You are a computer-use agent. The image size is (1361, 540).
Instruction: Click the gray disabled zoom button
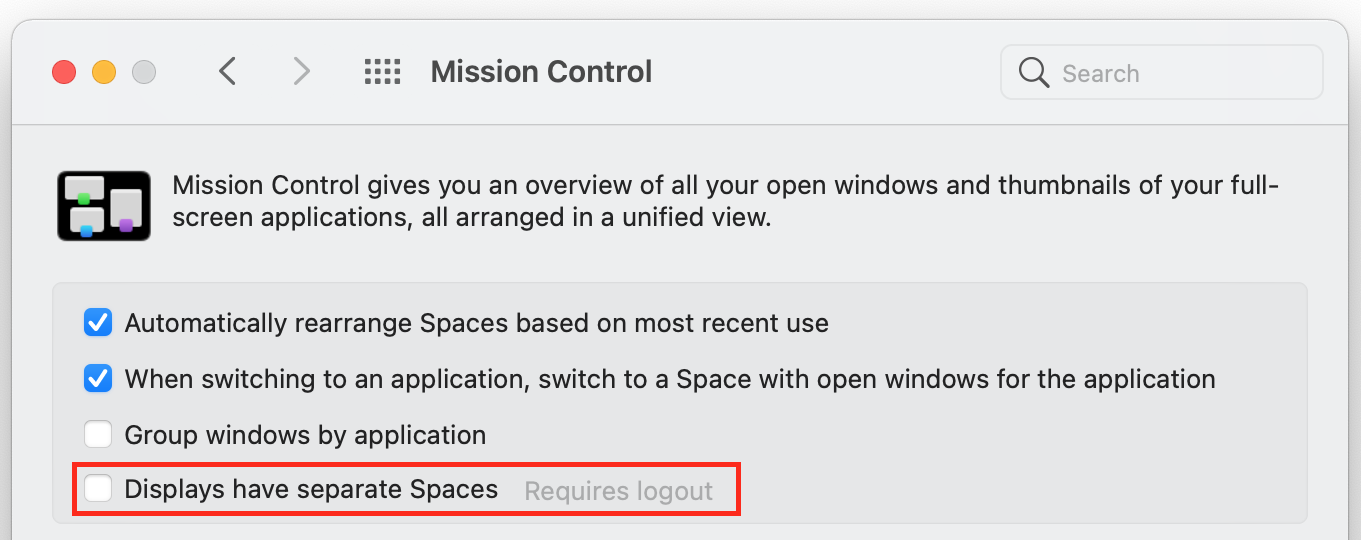coord(144,72)
